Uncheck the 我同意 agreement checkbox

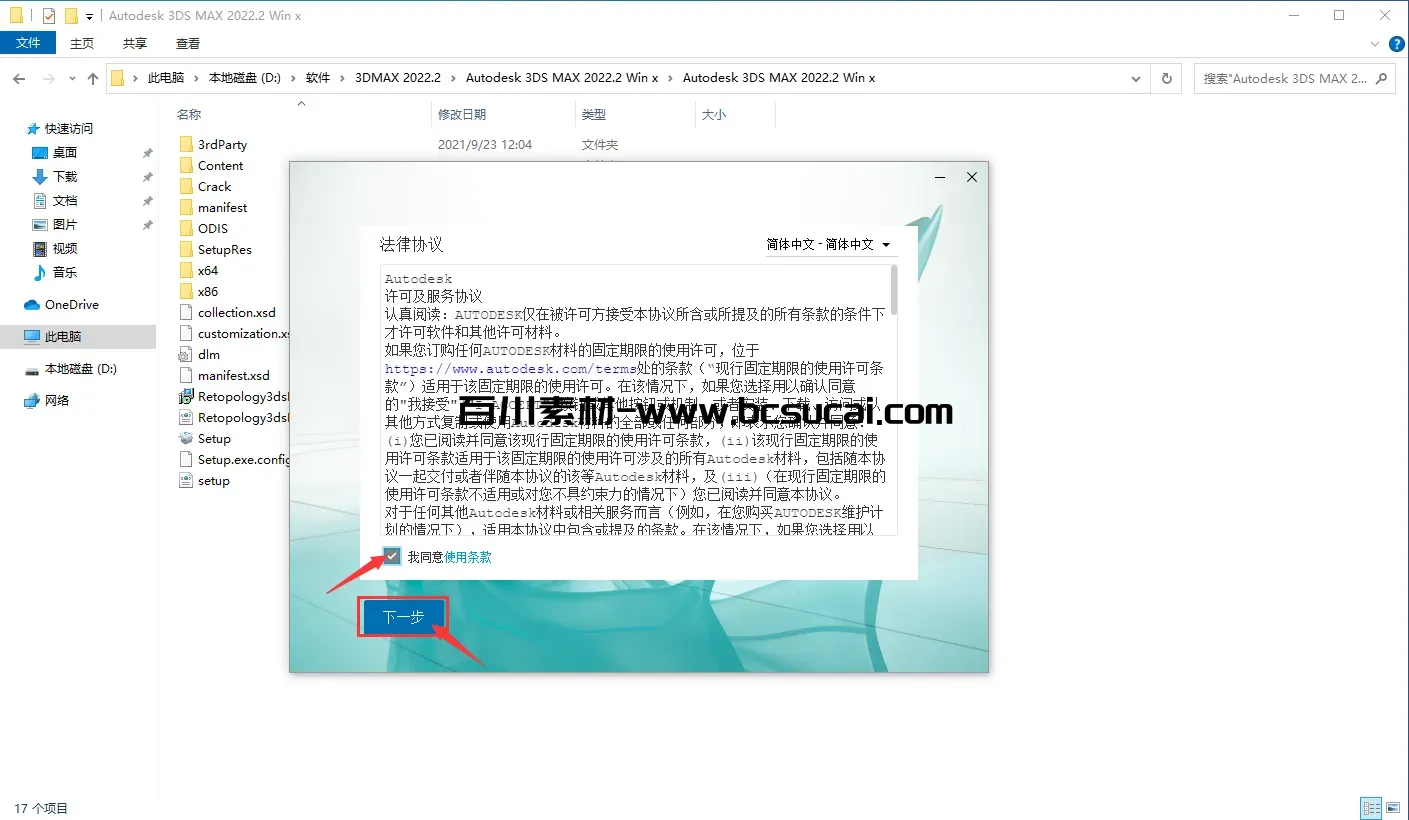392,557
